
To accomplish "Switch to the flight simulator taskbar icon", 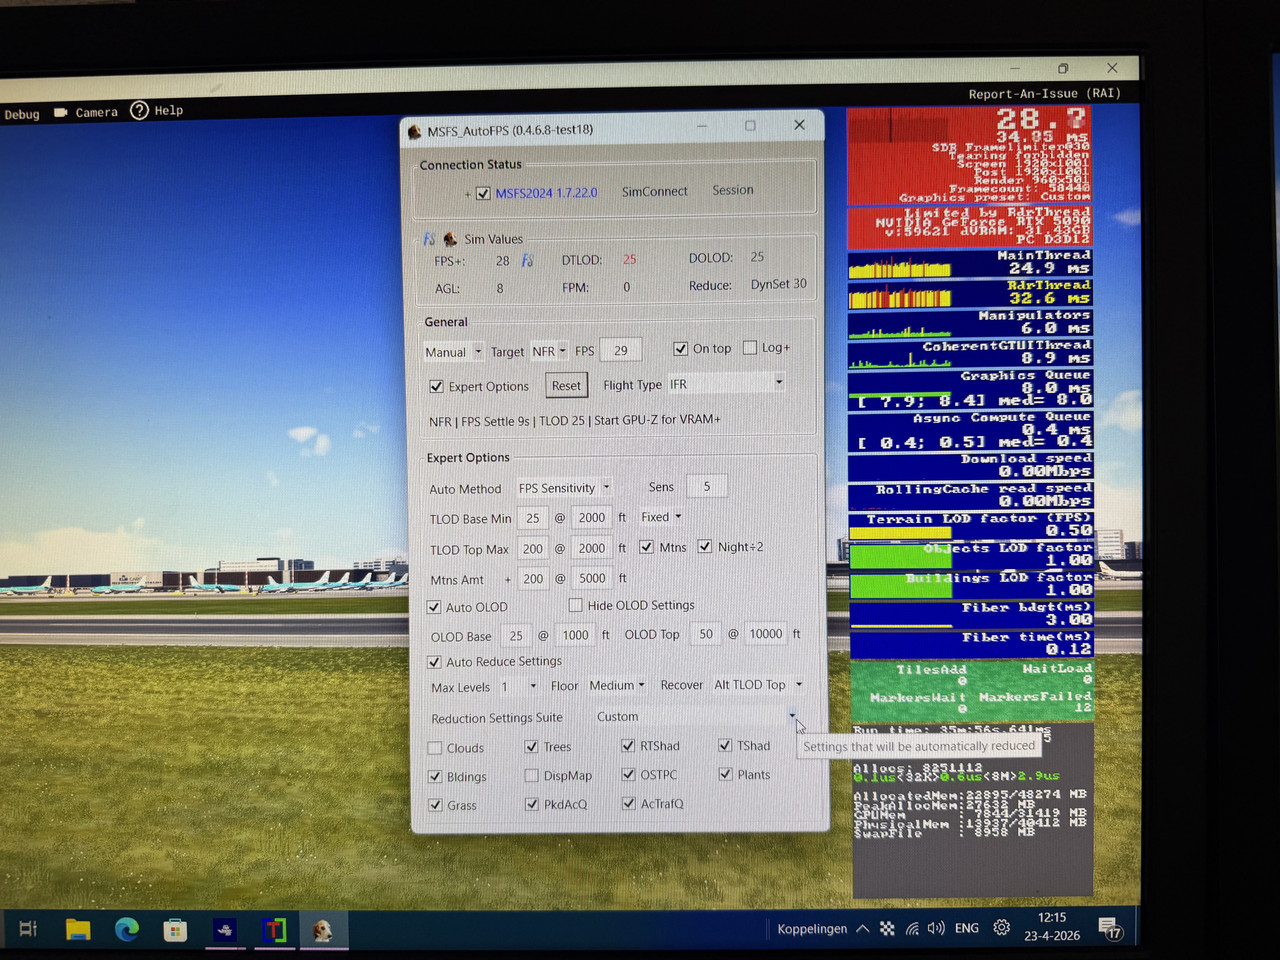I will (225, 930).
